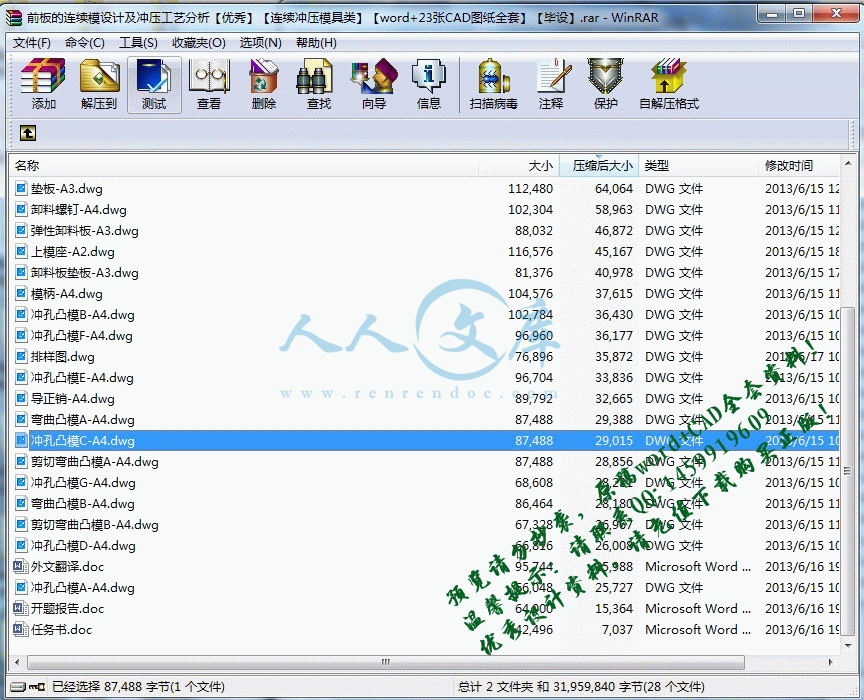
Task: Open the Options (选项) menu
Action: coord(261,42)
